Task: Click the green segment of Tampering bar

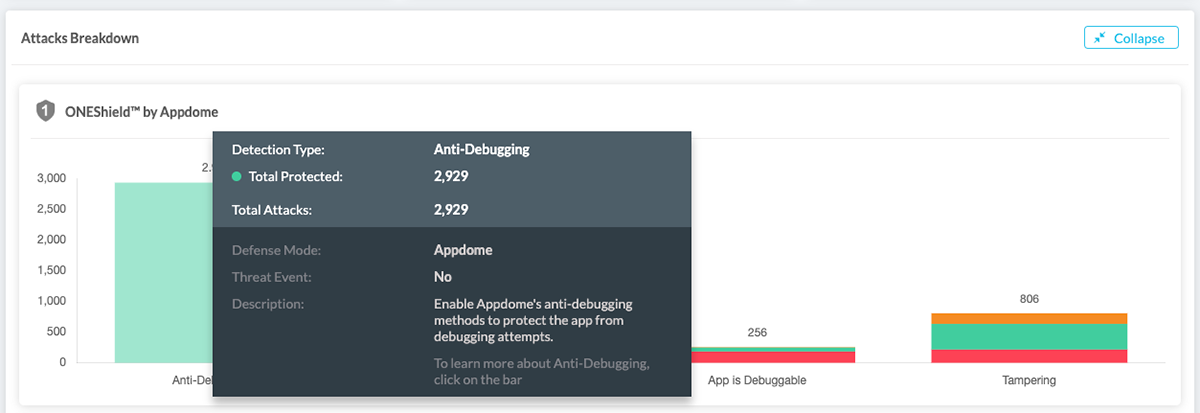Action: 1029,336
